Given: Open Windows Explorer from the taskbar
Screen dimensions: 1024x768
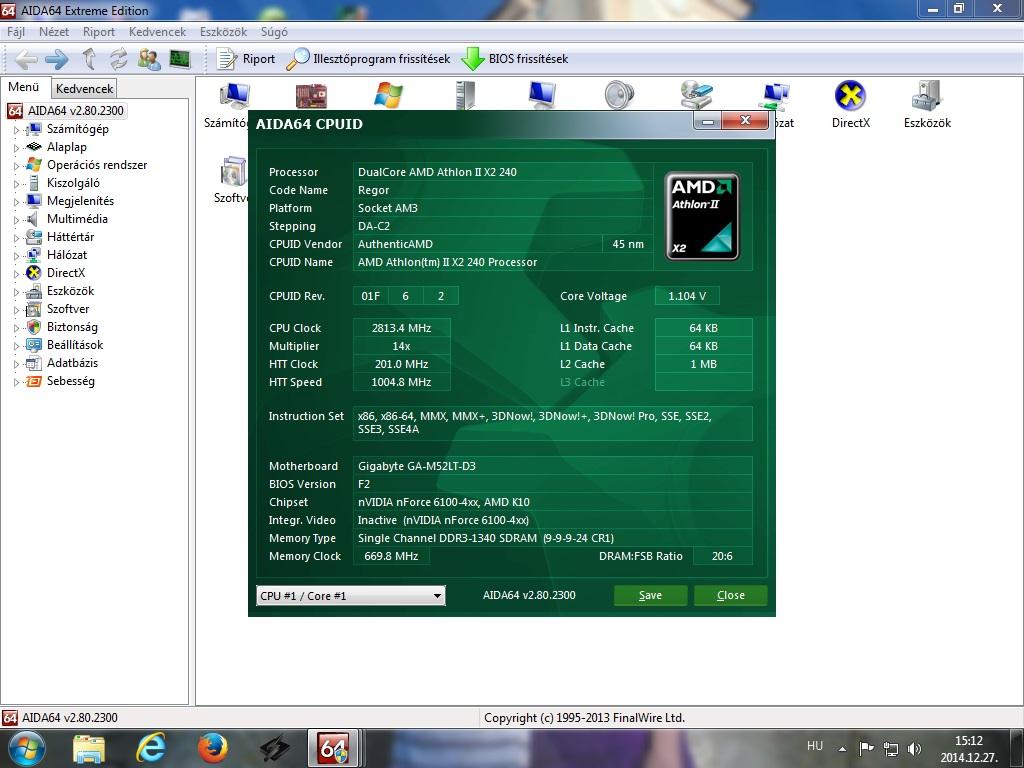Looking at the screenshot, I should click(x=89, y=748).
